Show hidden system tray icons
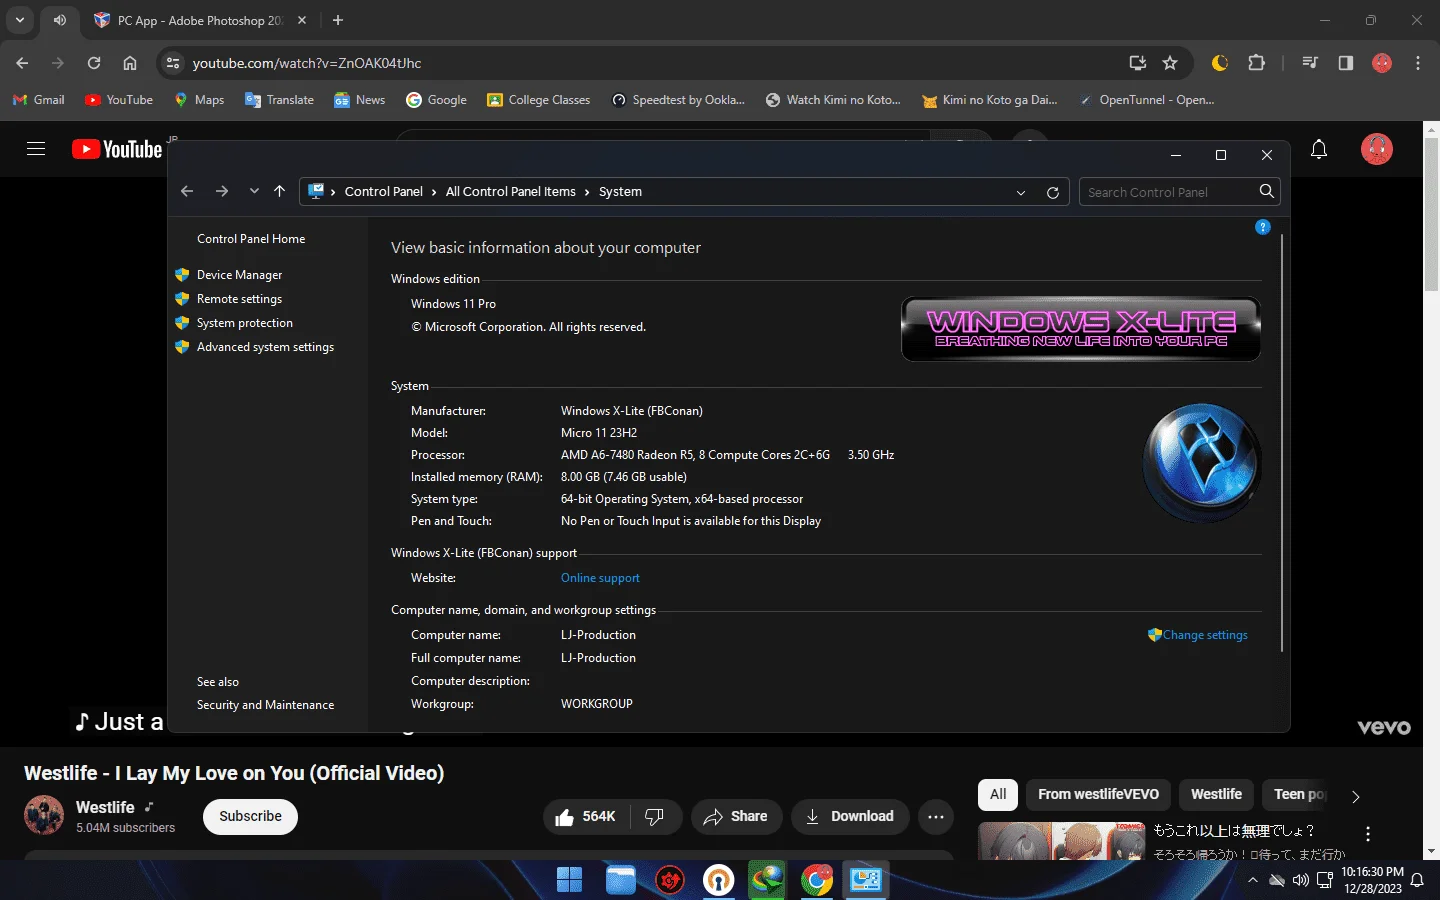This screenshot has width=1440, height=900. tap(1253, 881)
